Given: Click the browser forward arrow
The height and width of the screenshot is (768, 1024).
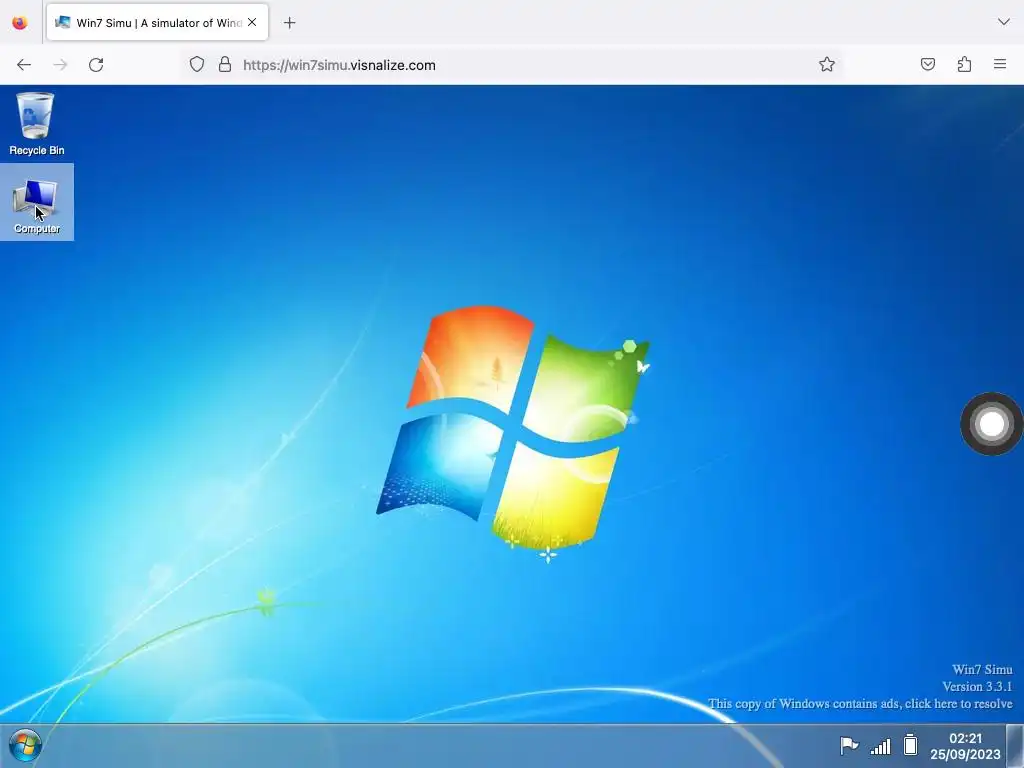Looking at the screenshot, I should (60, 65).
